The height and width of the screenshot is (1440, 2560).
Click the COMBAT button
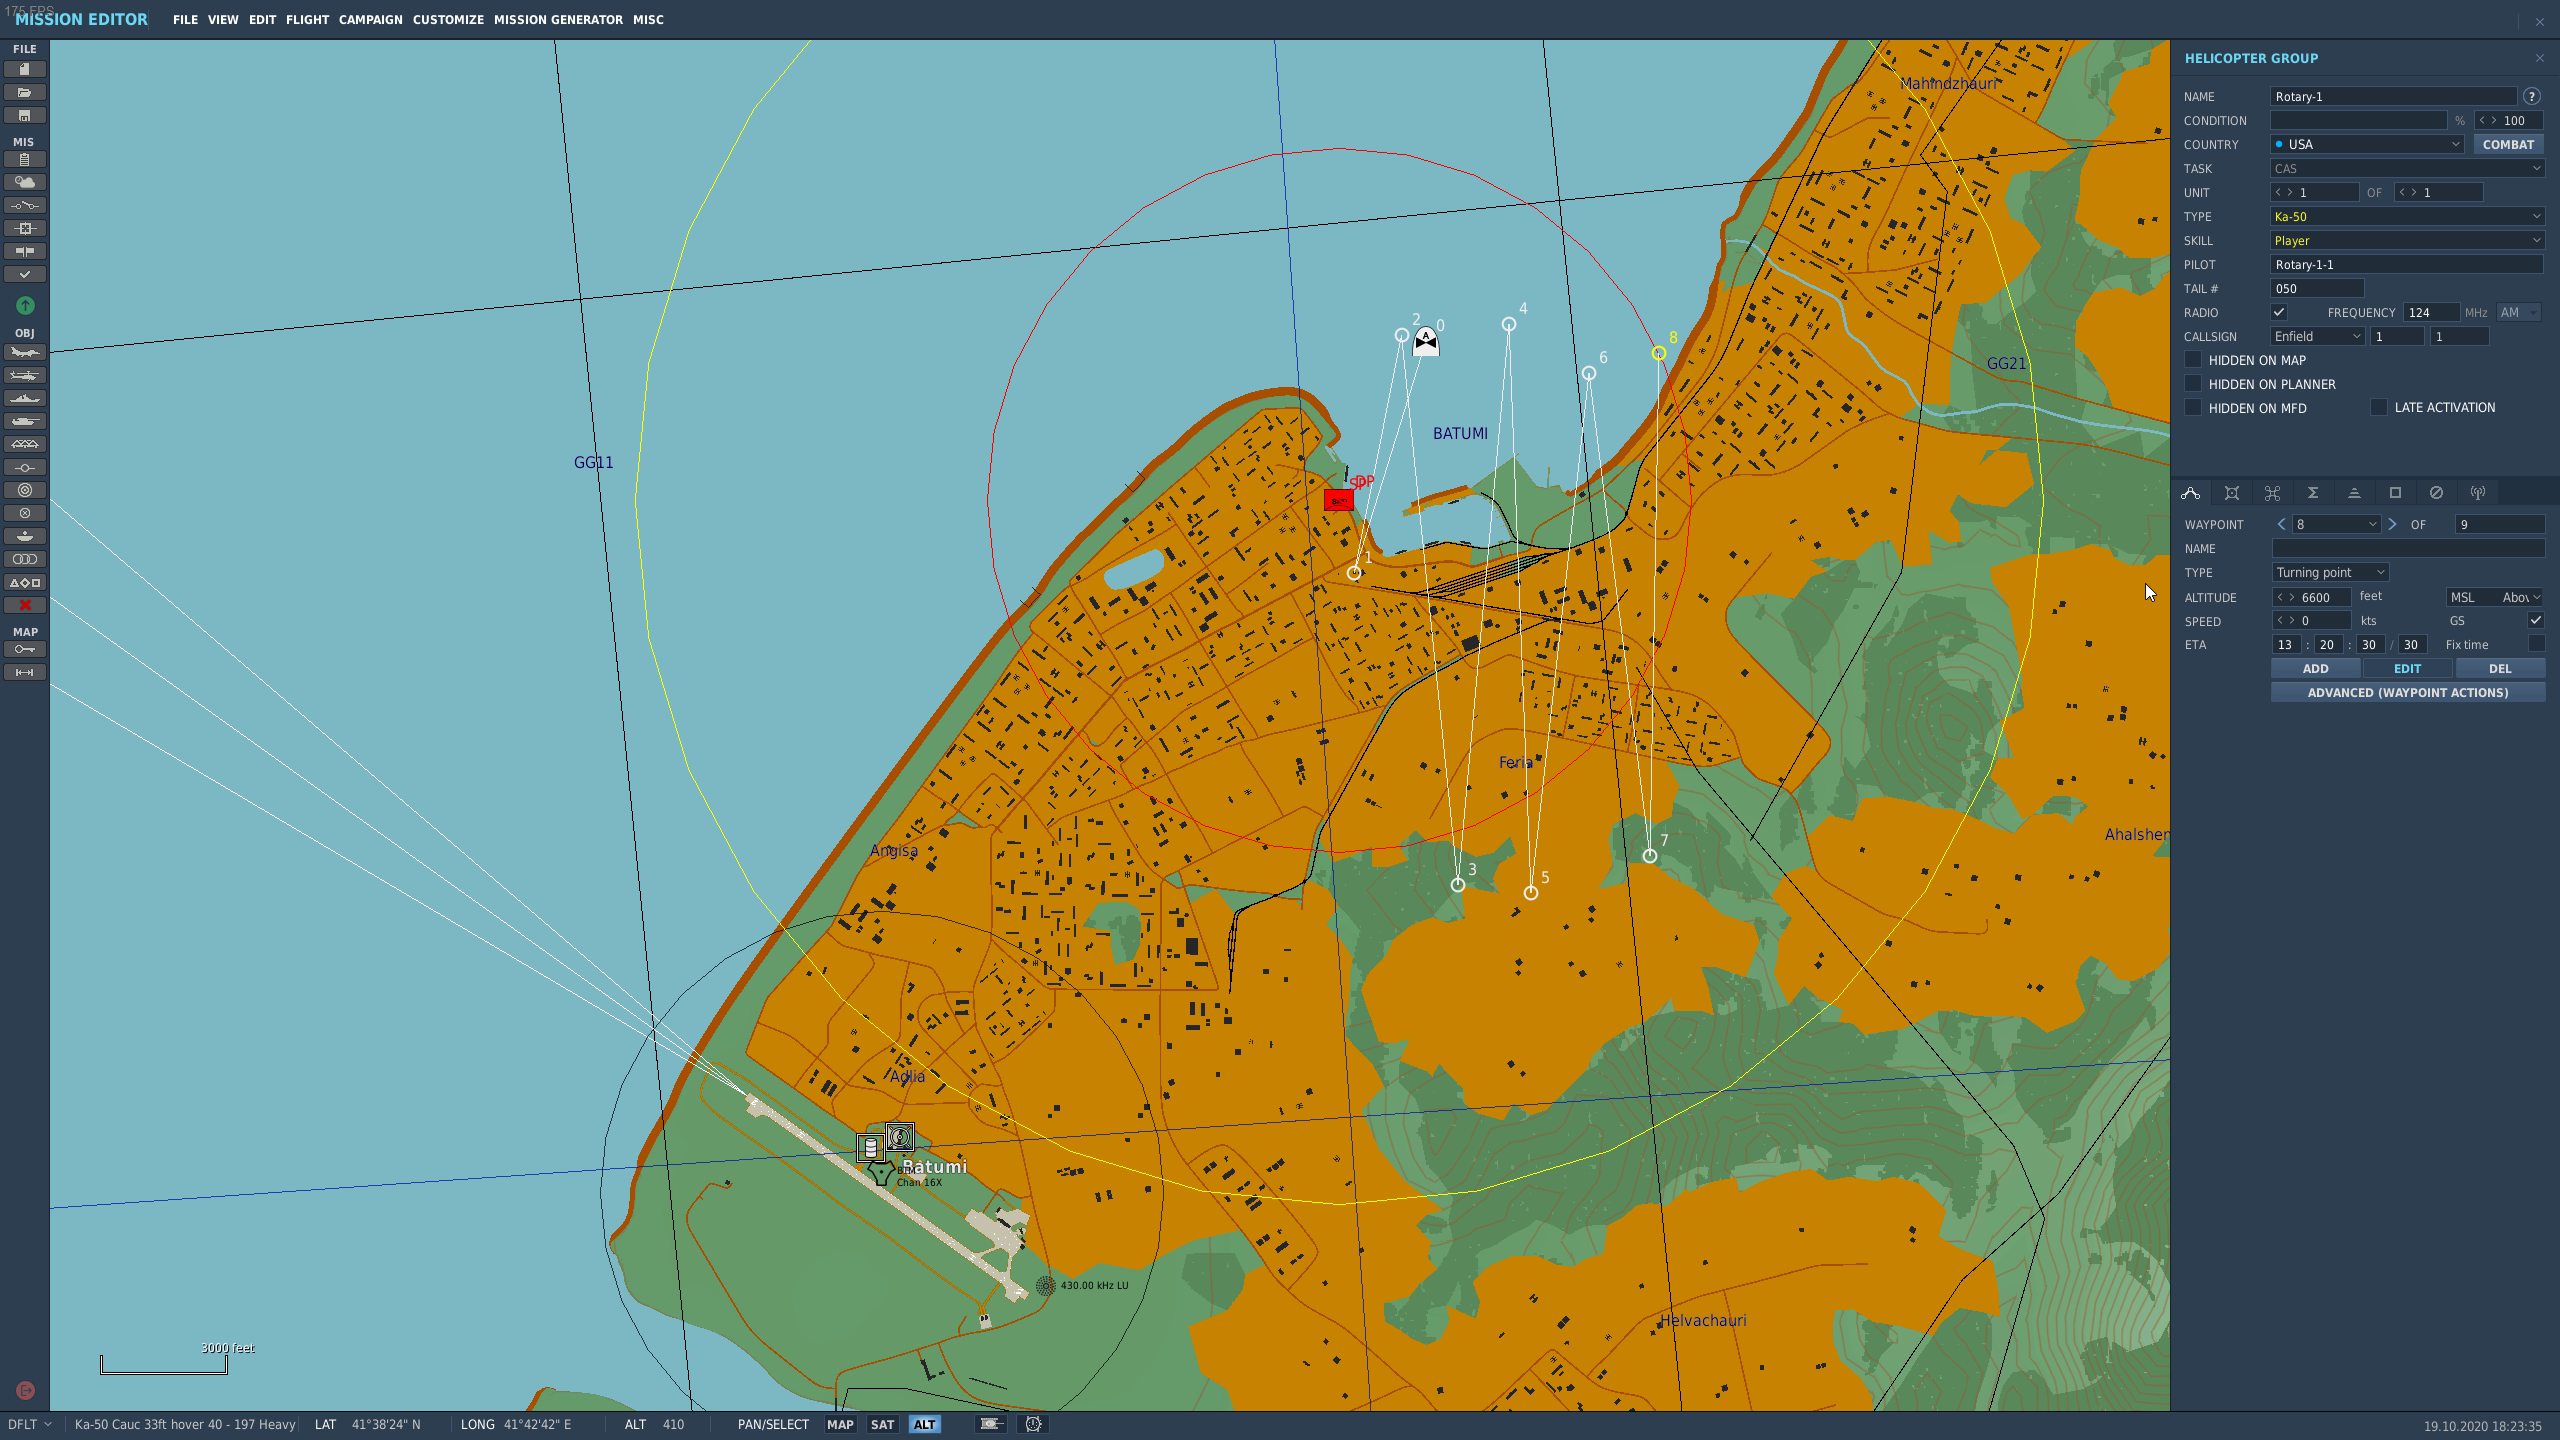pos(2508,144)
